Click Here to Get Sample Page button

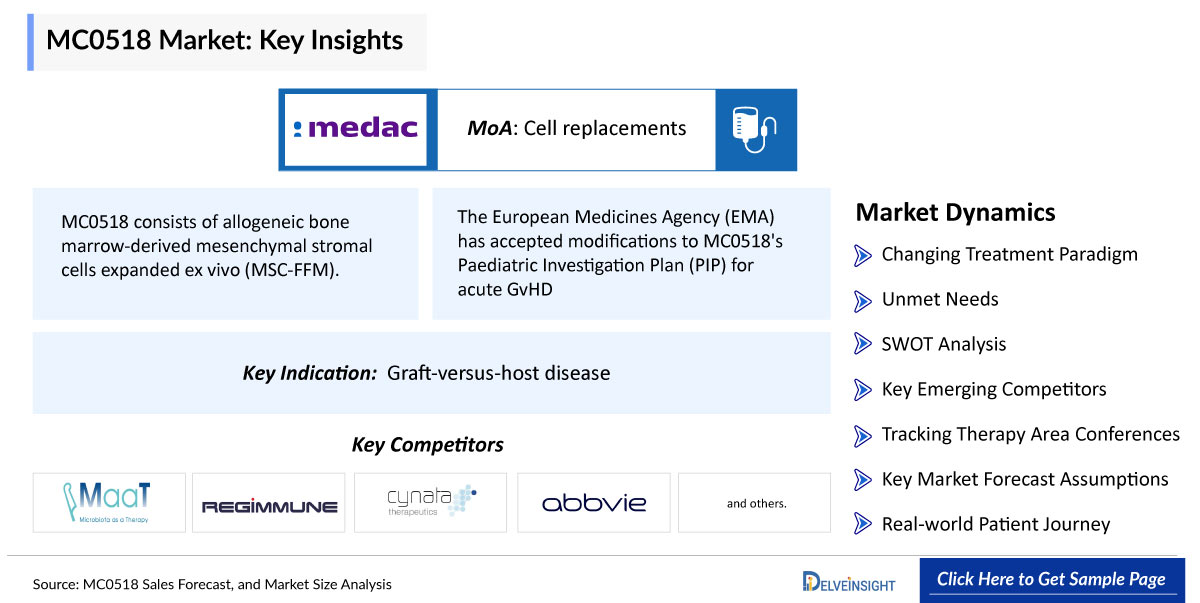(1051, 579)
